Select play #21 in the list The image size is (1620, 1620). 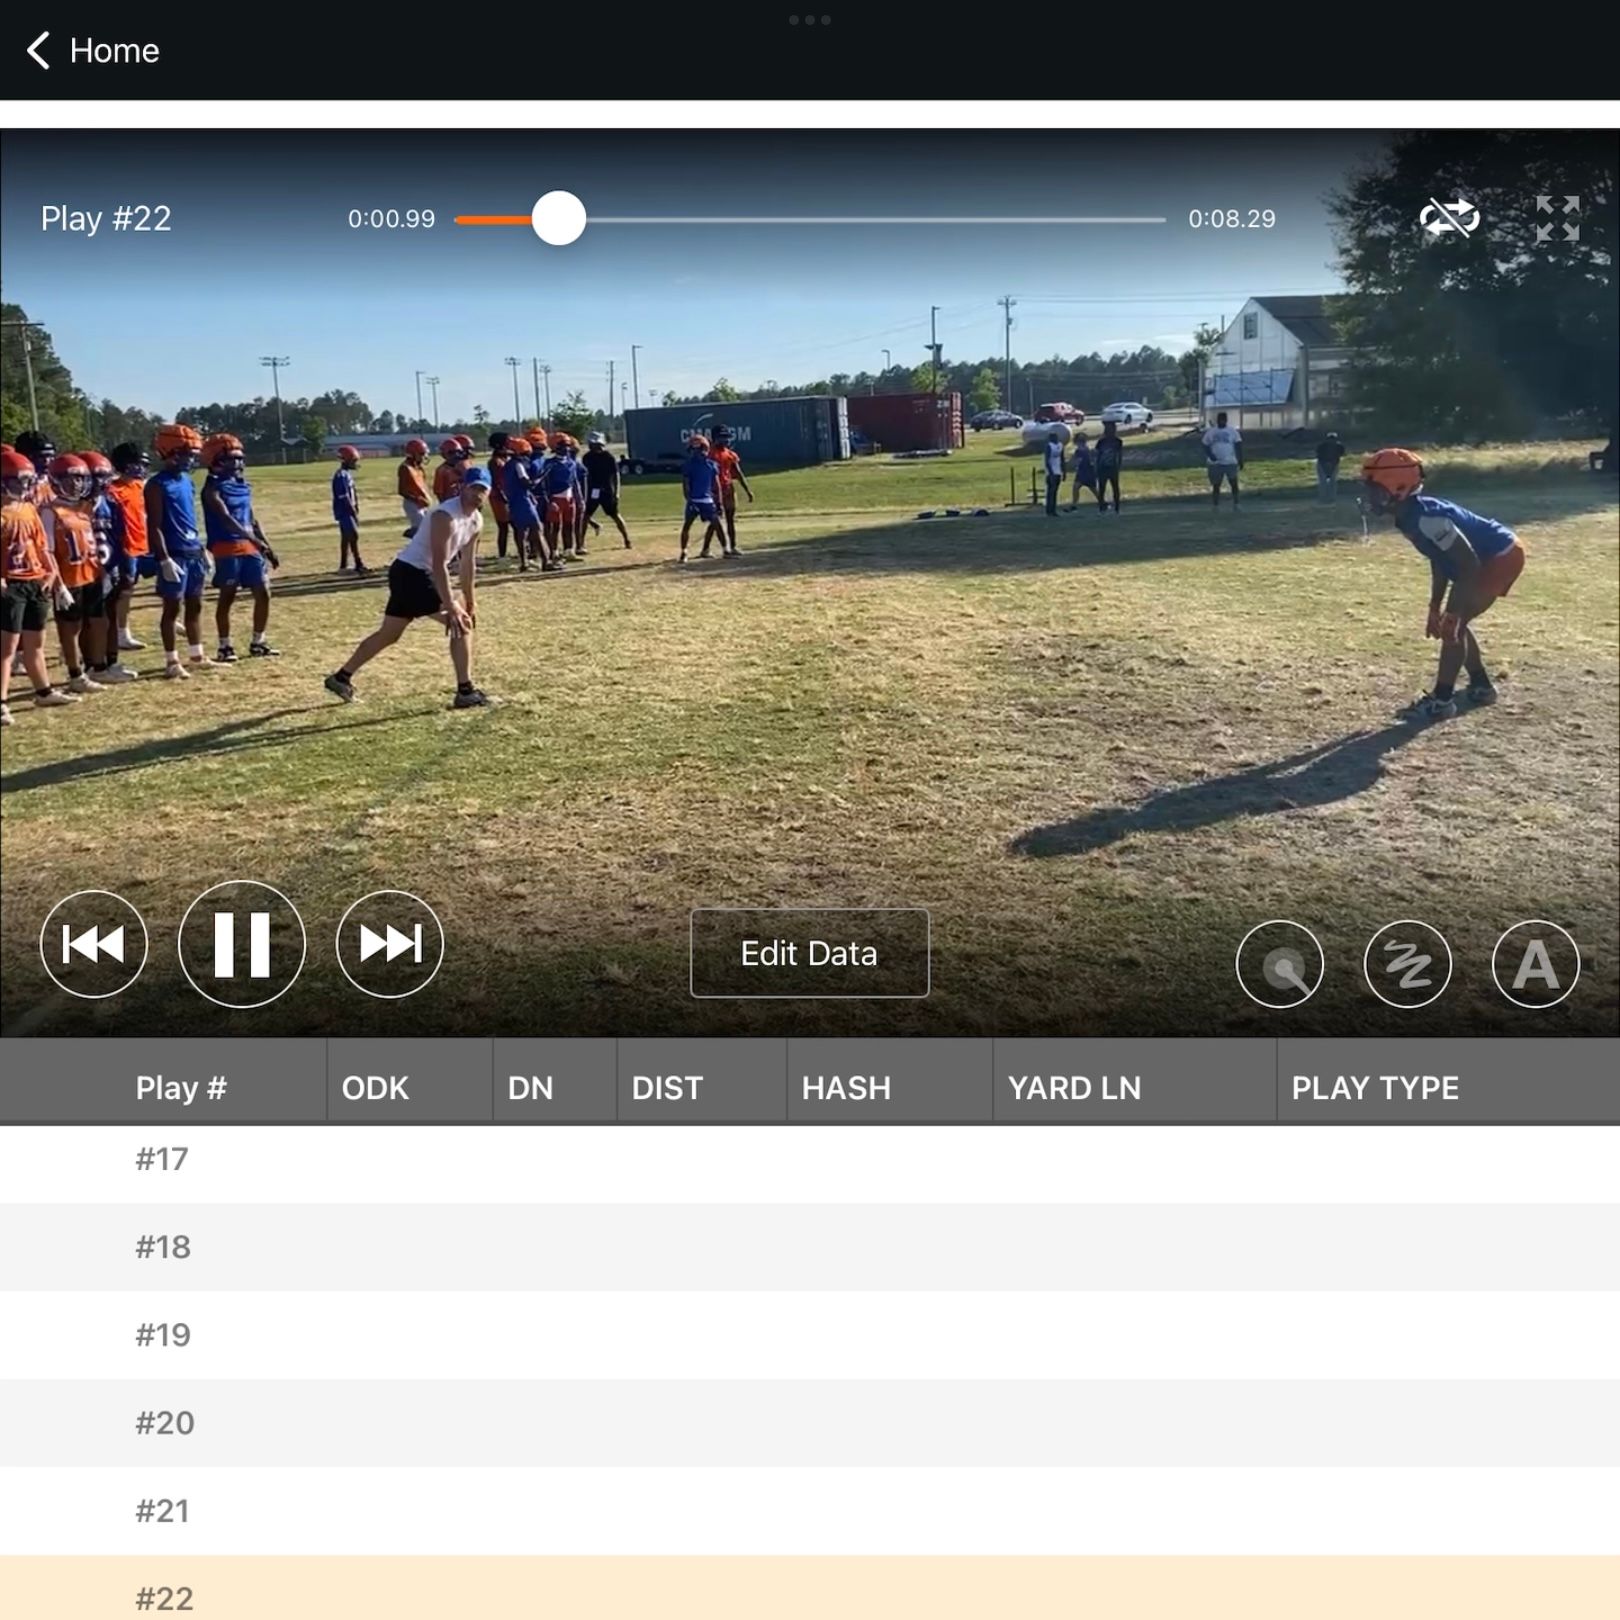click(x=810, y=1511)
